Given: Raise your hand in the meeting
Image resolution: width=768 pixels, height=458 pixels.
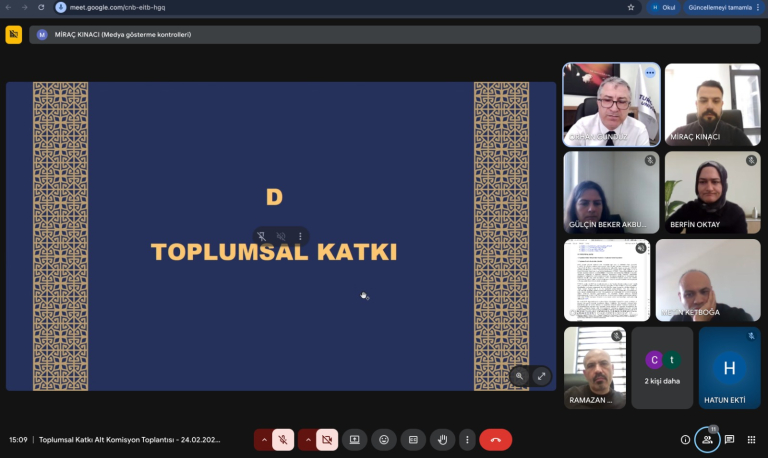Looking at the screenshot, I should pyautogui.click(x=441, y=439).
